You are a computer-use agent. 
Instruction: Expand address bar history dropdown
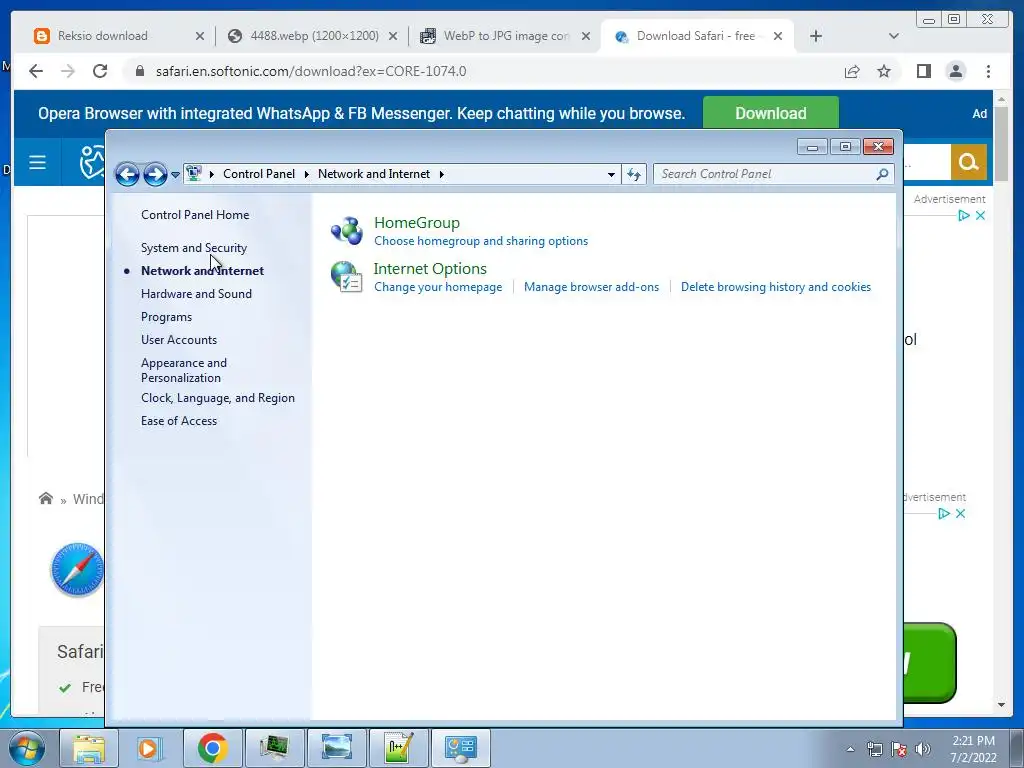coord(611,174)
